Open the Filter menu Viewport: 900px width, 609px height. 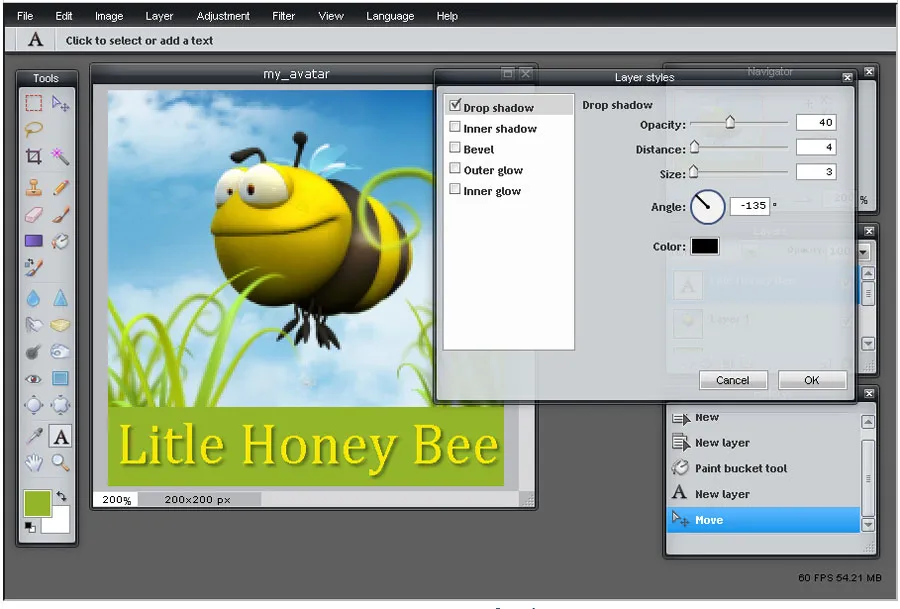click(284, 16)
